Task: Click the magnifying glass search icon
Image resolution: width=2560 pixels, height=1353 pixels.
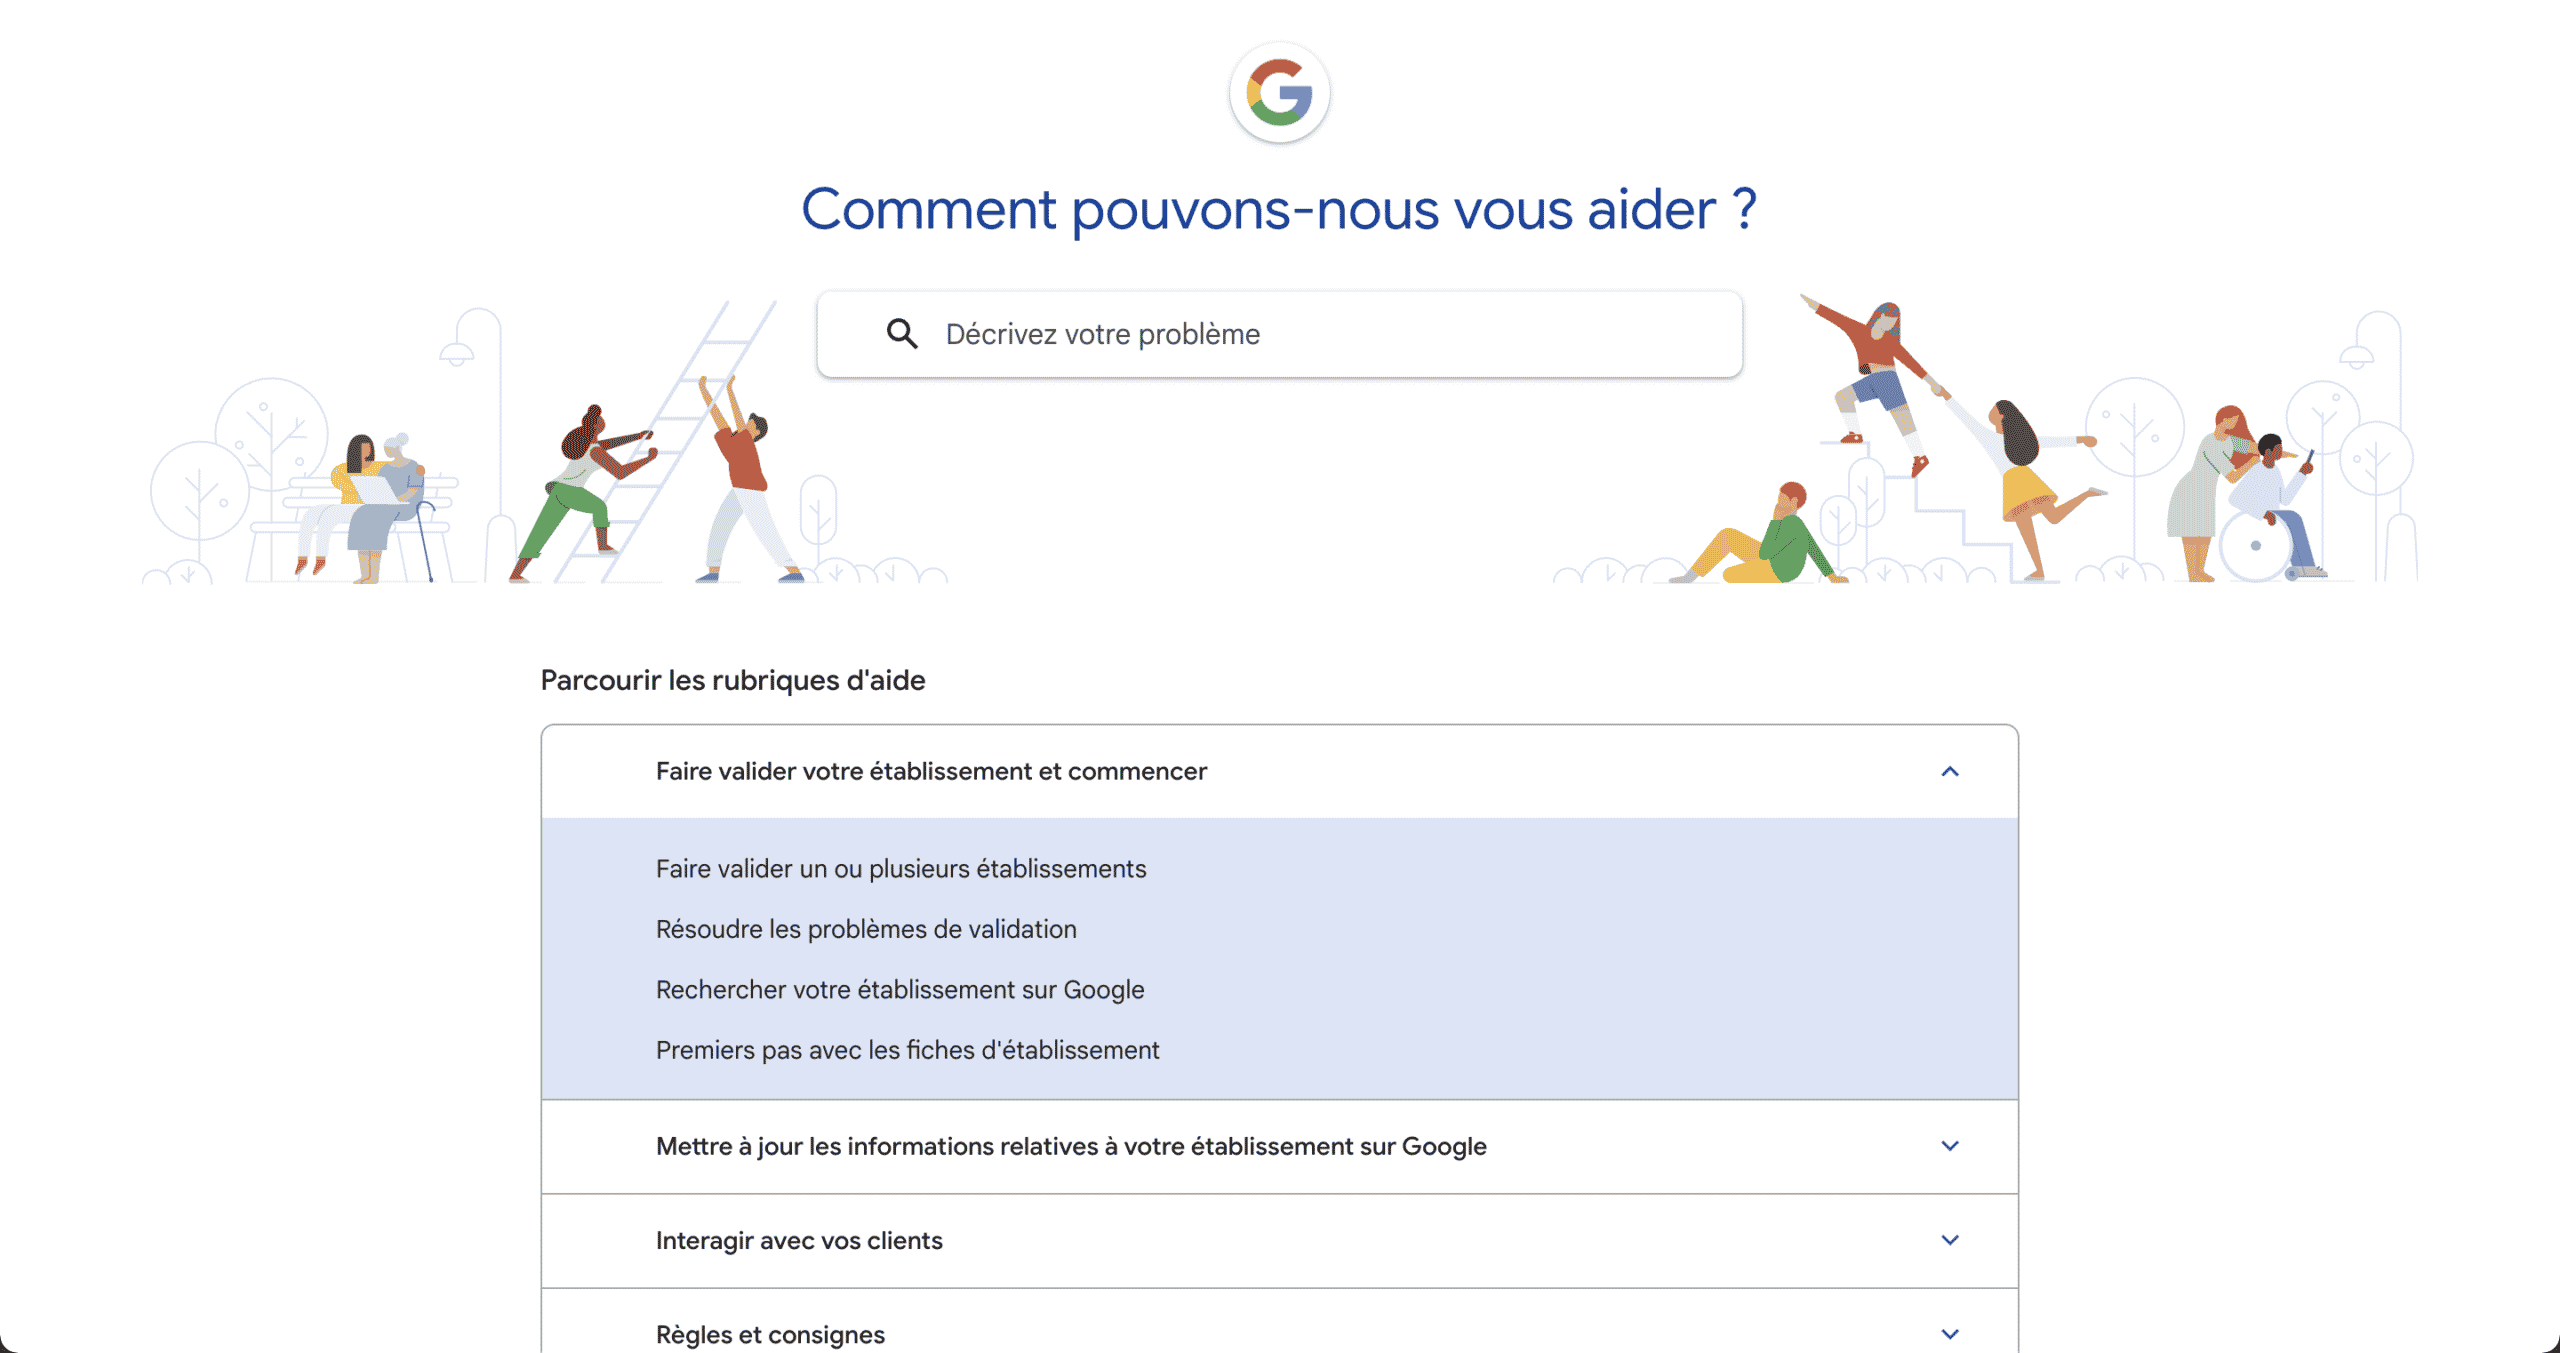Action: coord(901,334)
